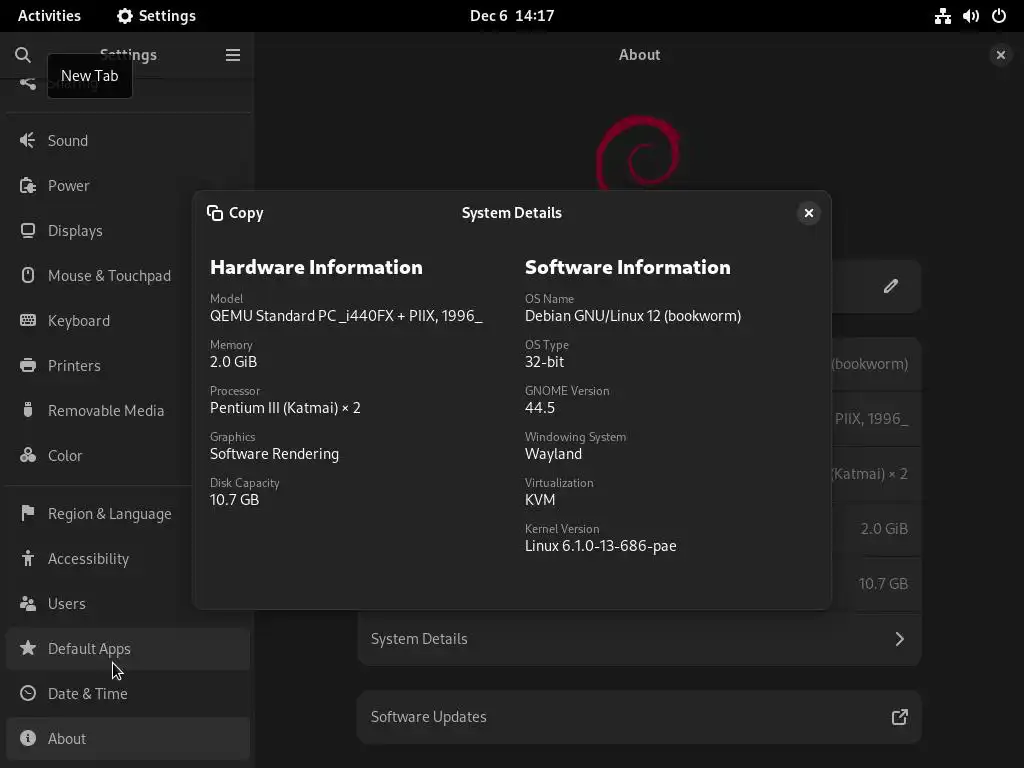
Task: Open Date & Time settings
Action: (x=128, y=693)
